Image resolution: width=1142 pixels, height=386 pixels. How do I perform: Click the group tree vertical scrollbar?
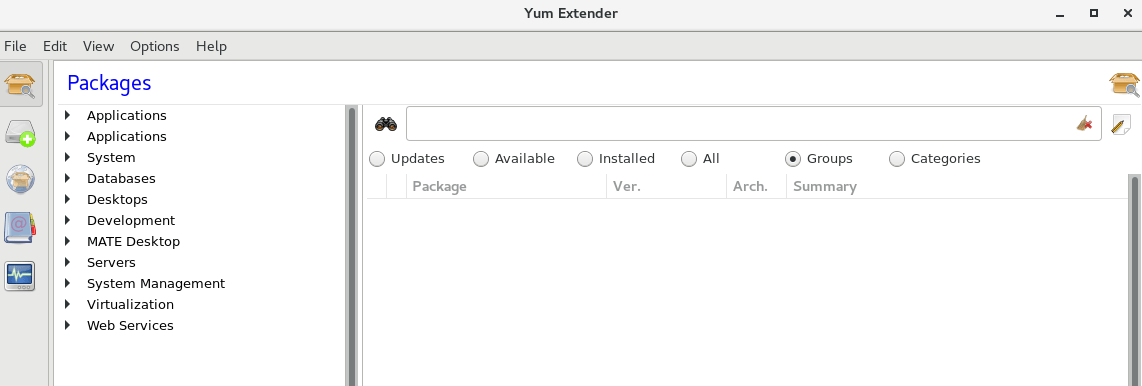[x=352, y=246]
